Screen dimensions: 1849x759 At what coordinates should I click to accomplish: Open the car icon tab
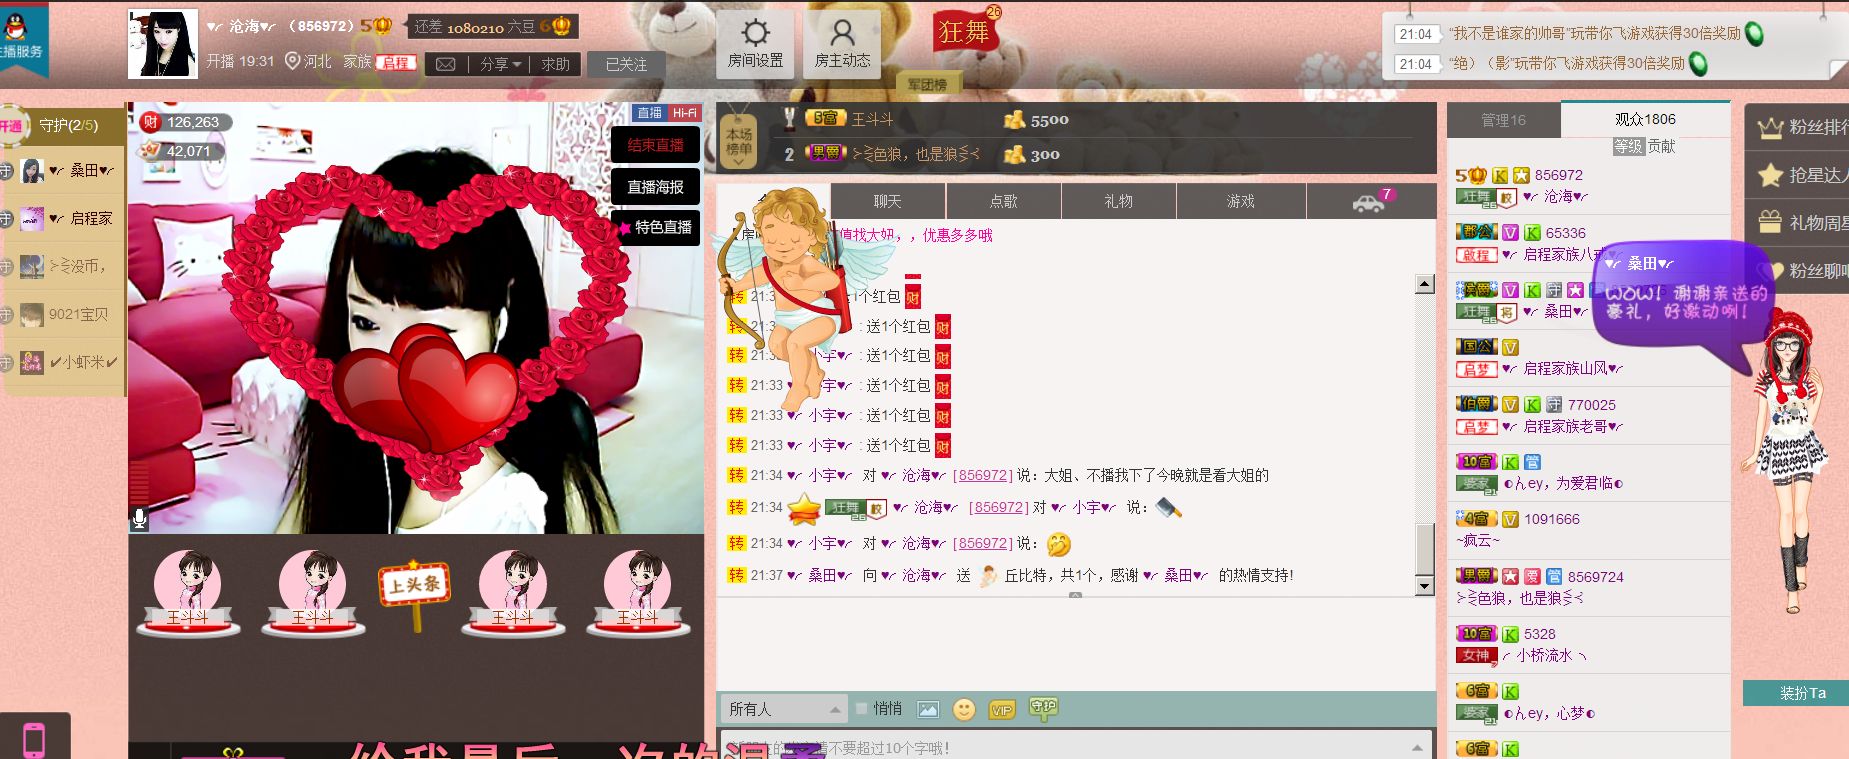pos(1368,202)
